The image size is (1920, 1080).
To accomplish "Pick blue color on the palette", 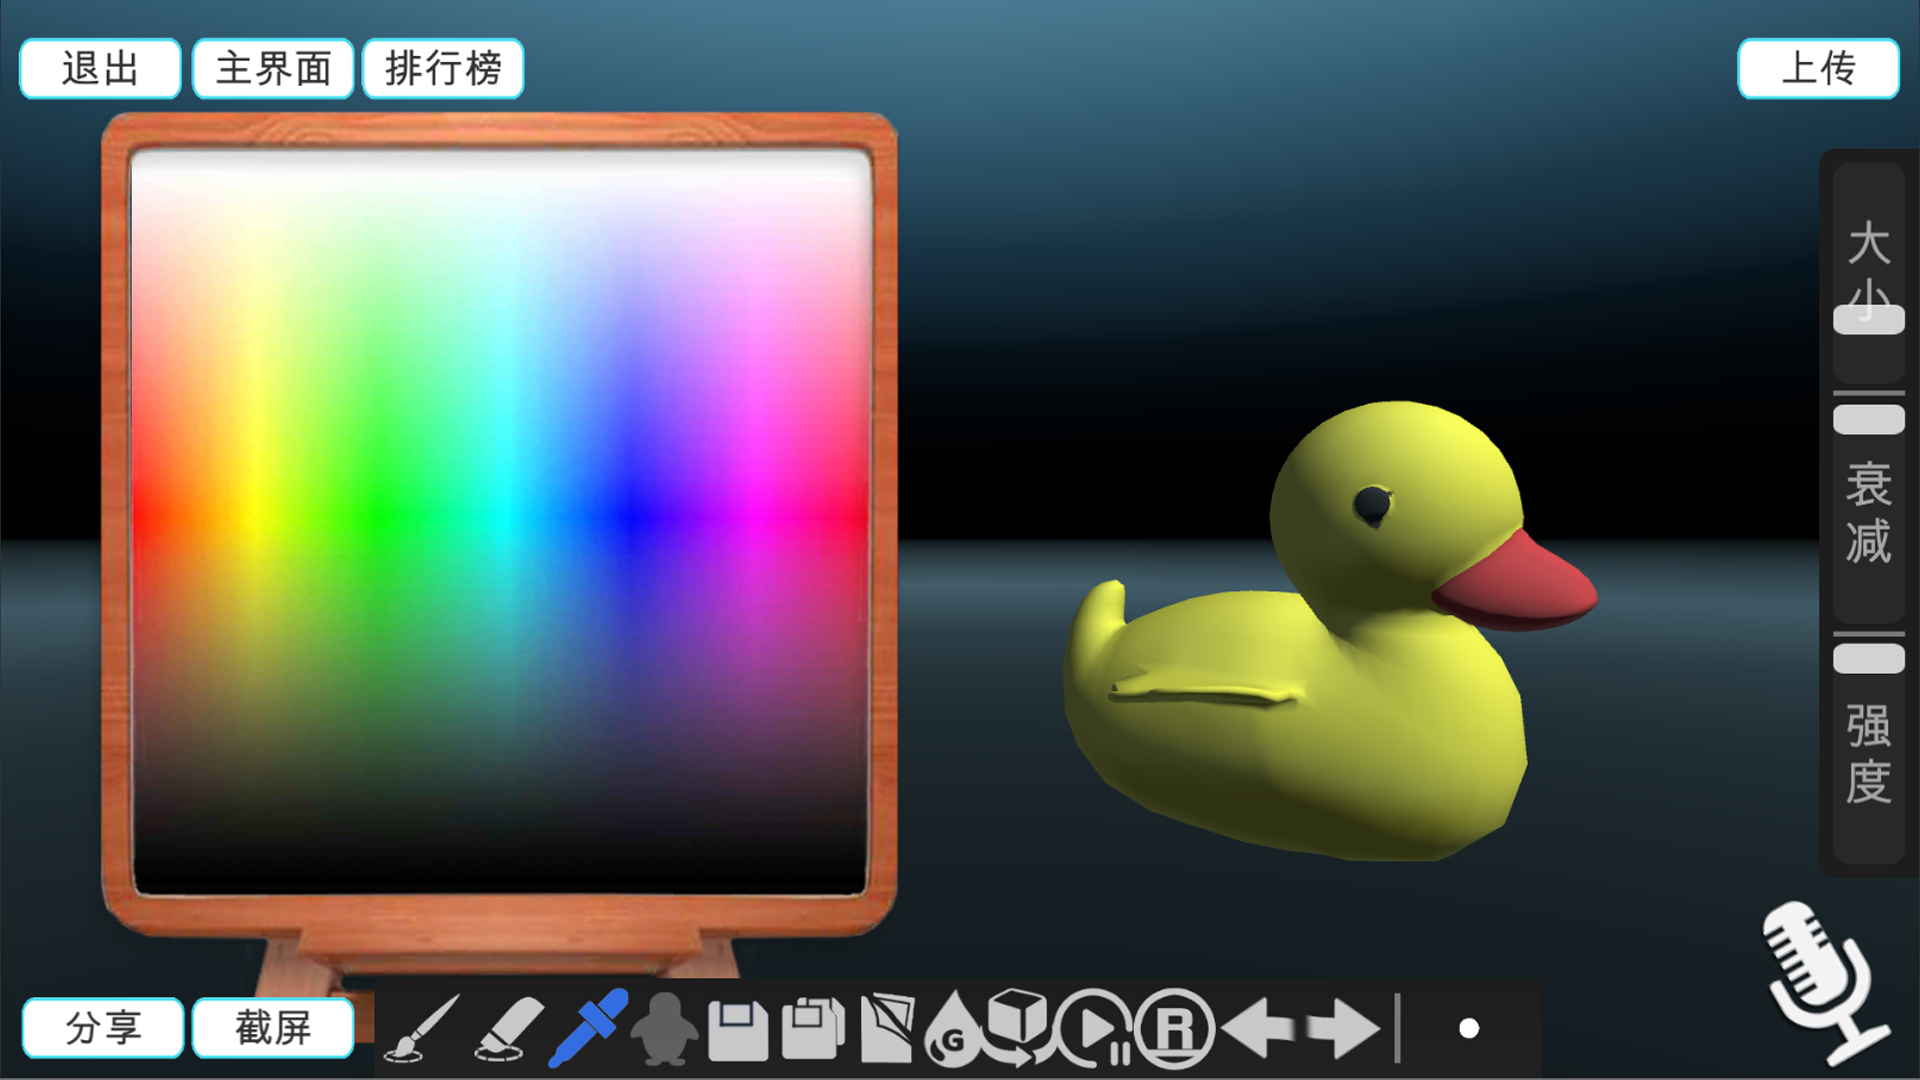I will coord(630,515).
